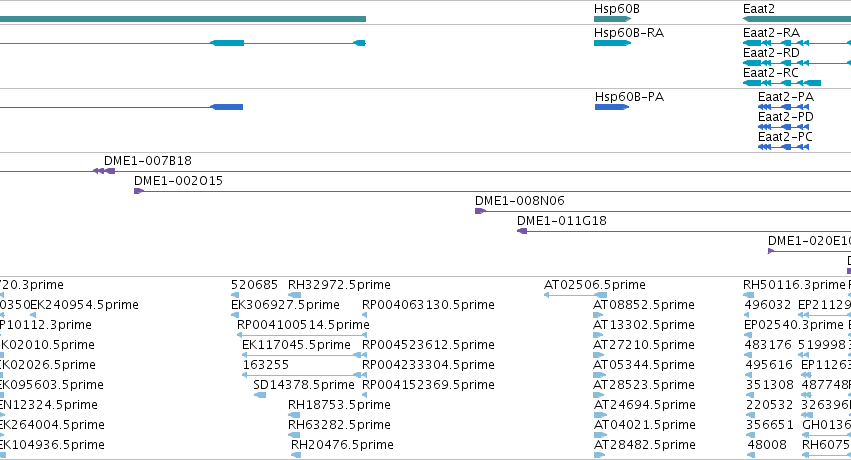Screen dimensions: 851x460
Task: Click the AT02506.5prime alignment arrow glyph
Action: point(575,295)
